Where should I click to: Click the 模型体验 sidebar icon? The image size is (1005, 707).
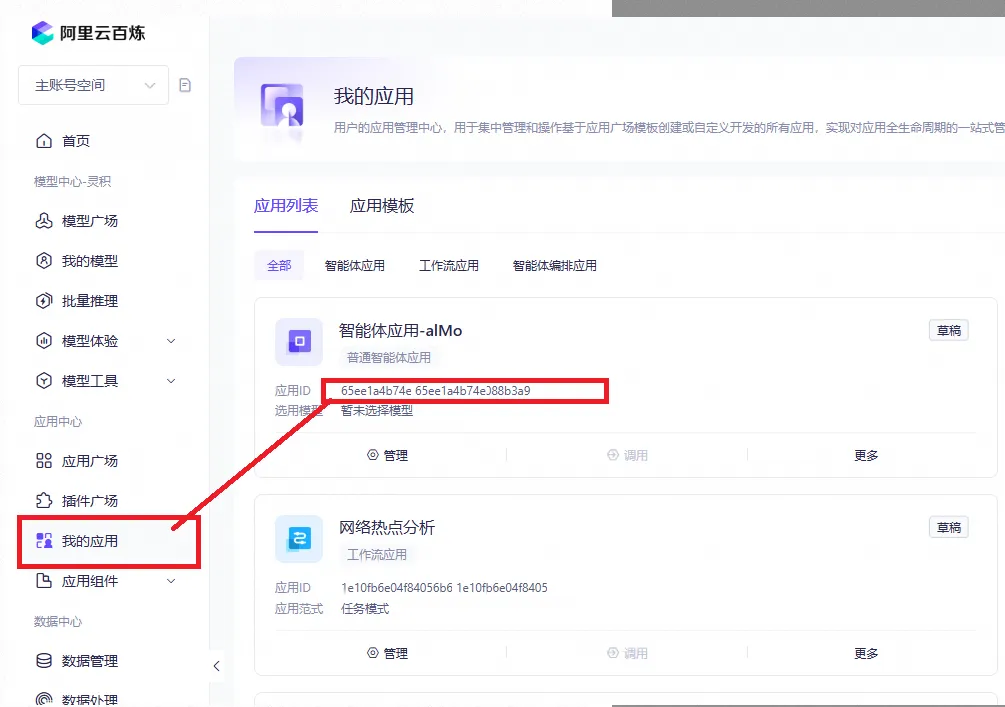44,341
